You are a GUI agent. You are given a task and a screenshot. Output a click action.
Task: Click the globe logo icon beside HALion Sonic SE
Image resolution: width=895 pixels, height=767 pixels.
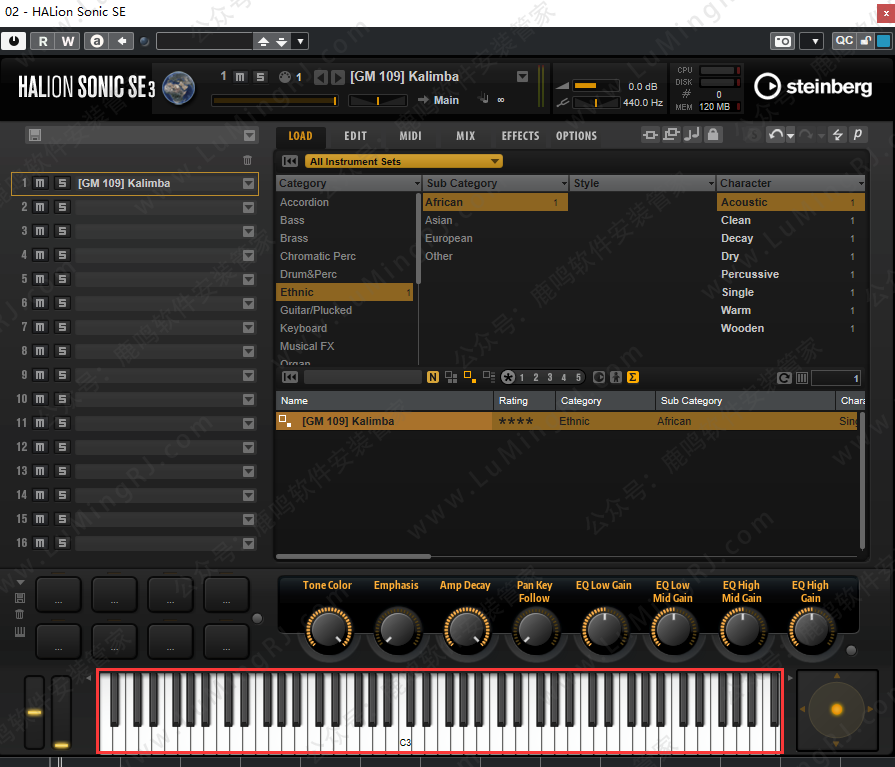pyautogui.click(x=179, y=88)
